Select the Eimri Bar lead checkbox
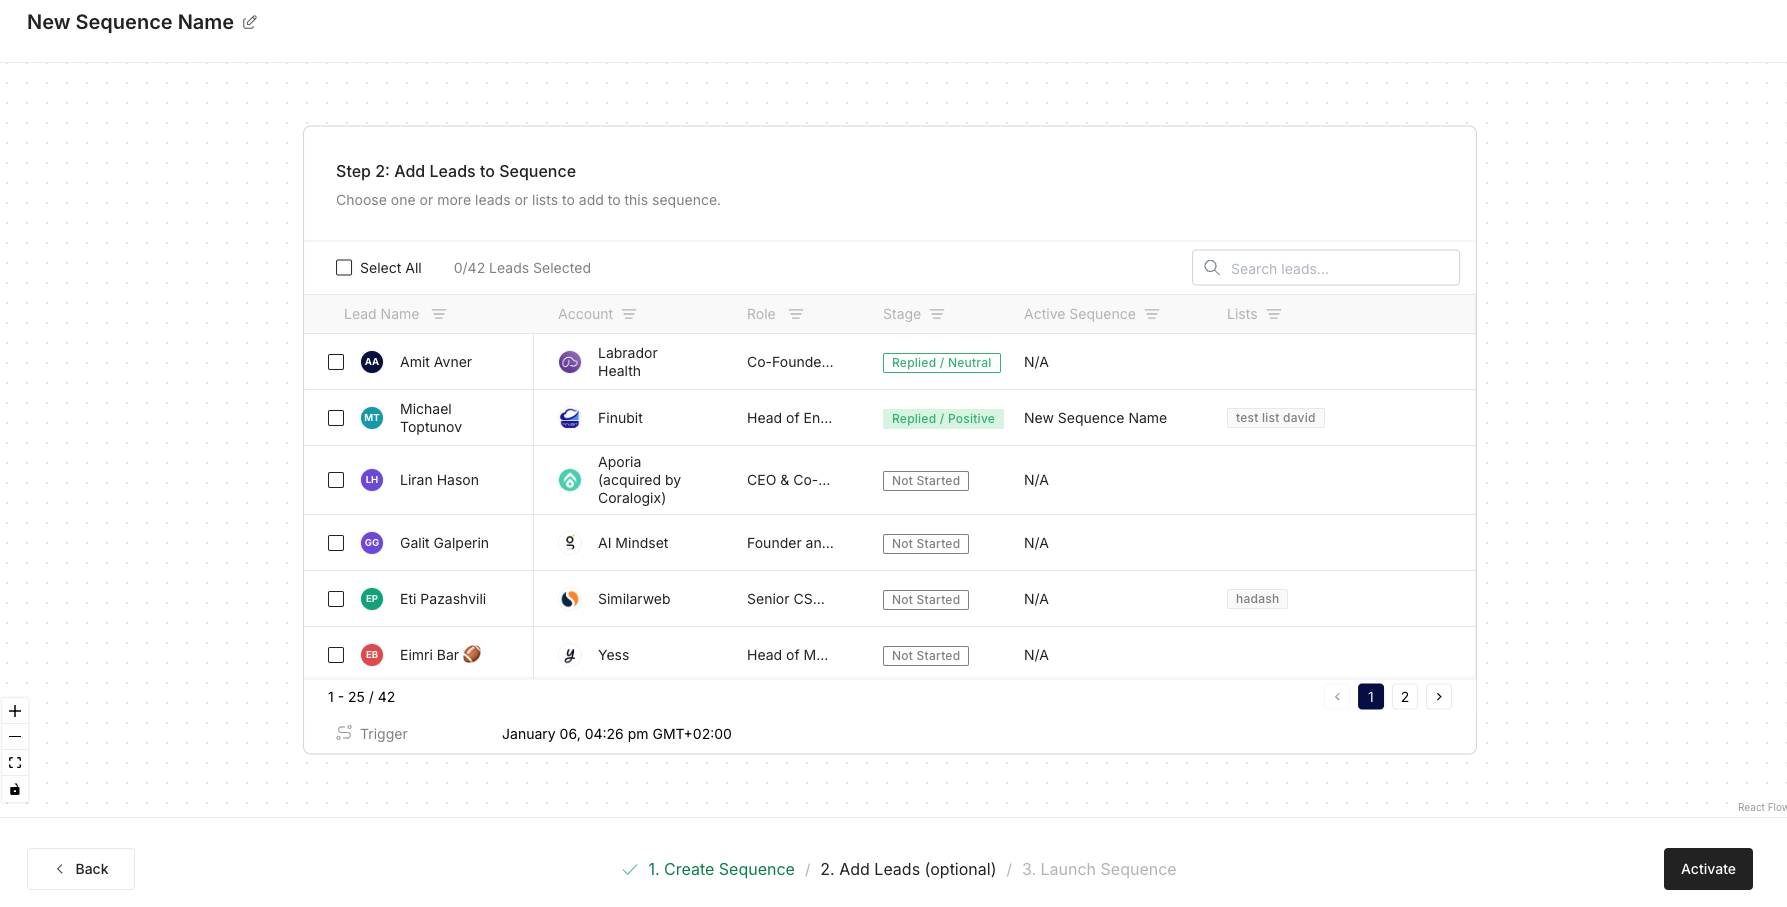The height and width of the screenshot is (907, 1787). pos(336,655)
